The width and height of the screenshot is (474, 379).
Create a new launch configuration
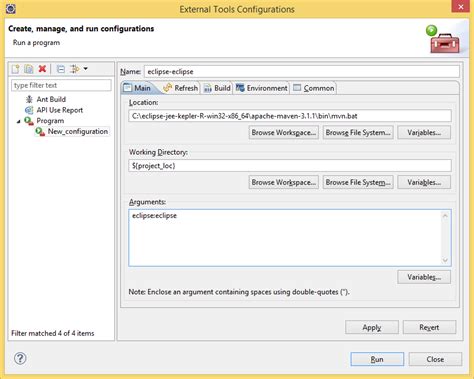point(15,69)
